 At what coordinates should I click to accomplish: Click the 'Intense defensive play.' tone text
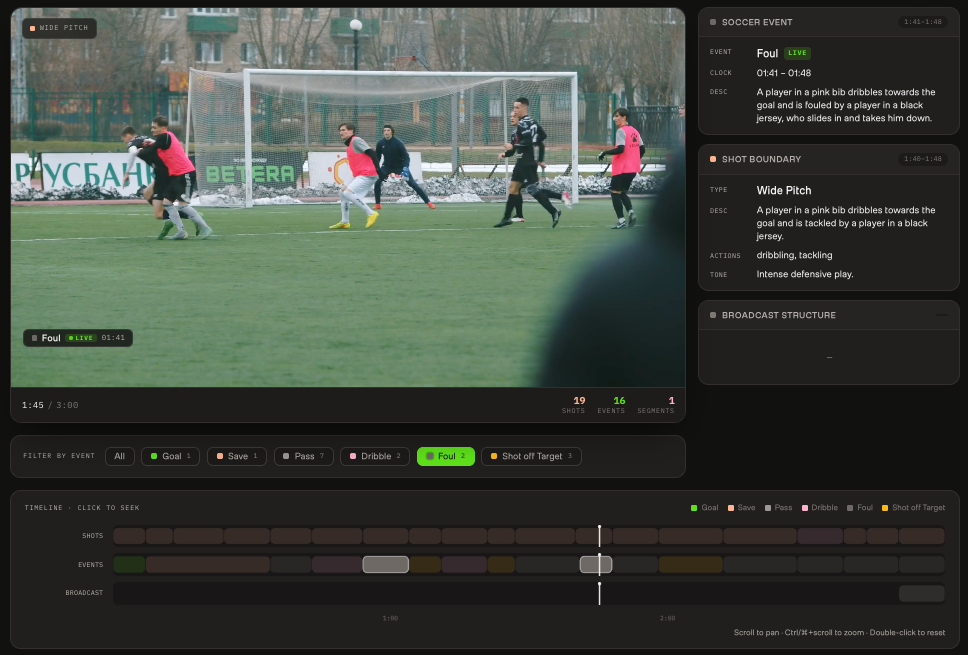[x=804, y=274]
